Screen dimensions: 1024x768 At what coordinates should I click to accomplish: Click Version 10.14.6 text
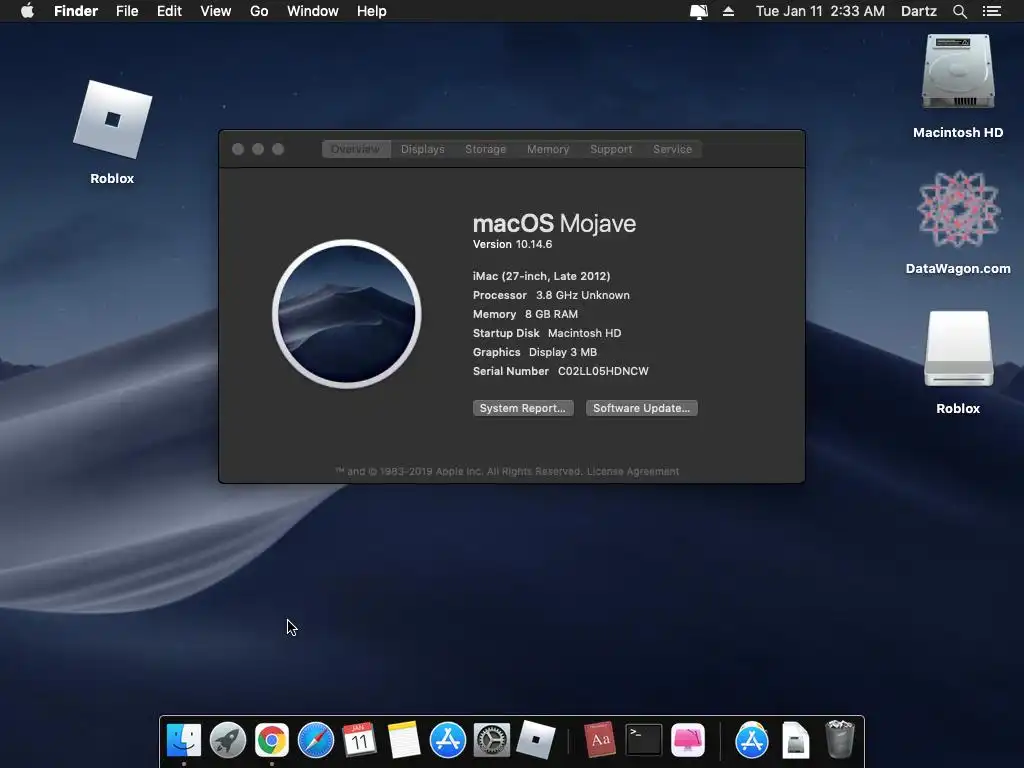(513, 244)
